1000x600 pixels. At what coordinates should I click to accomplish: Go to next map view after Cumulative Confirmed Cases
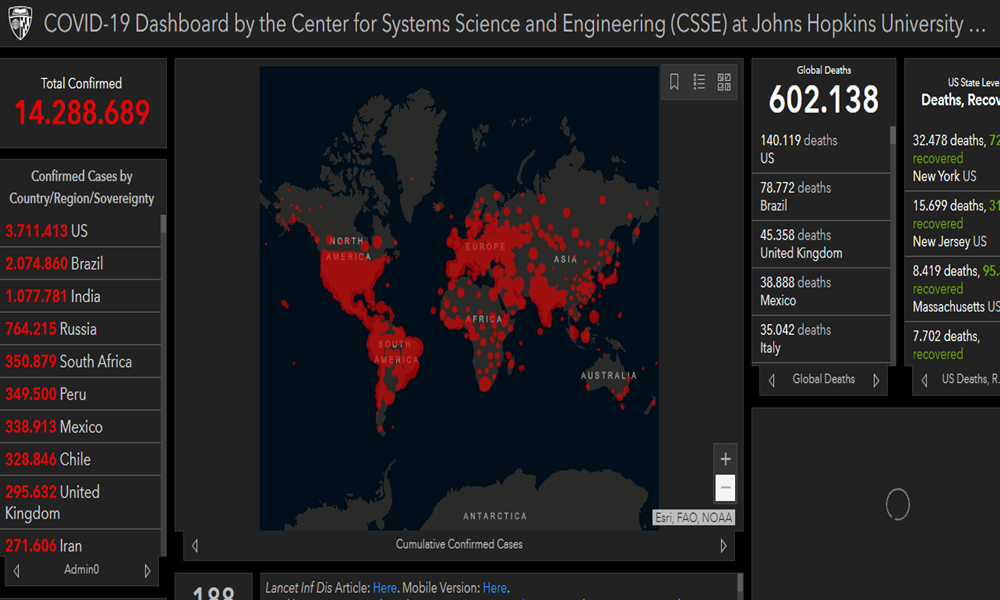coord(723,546)
